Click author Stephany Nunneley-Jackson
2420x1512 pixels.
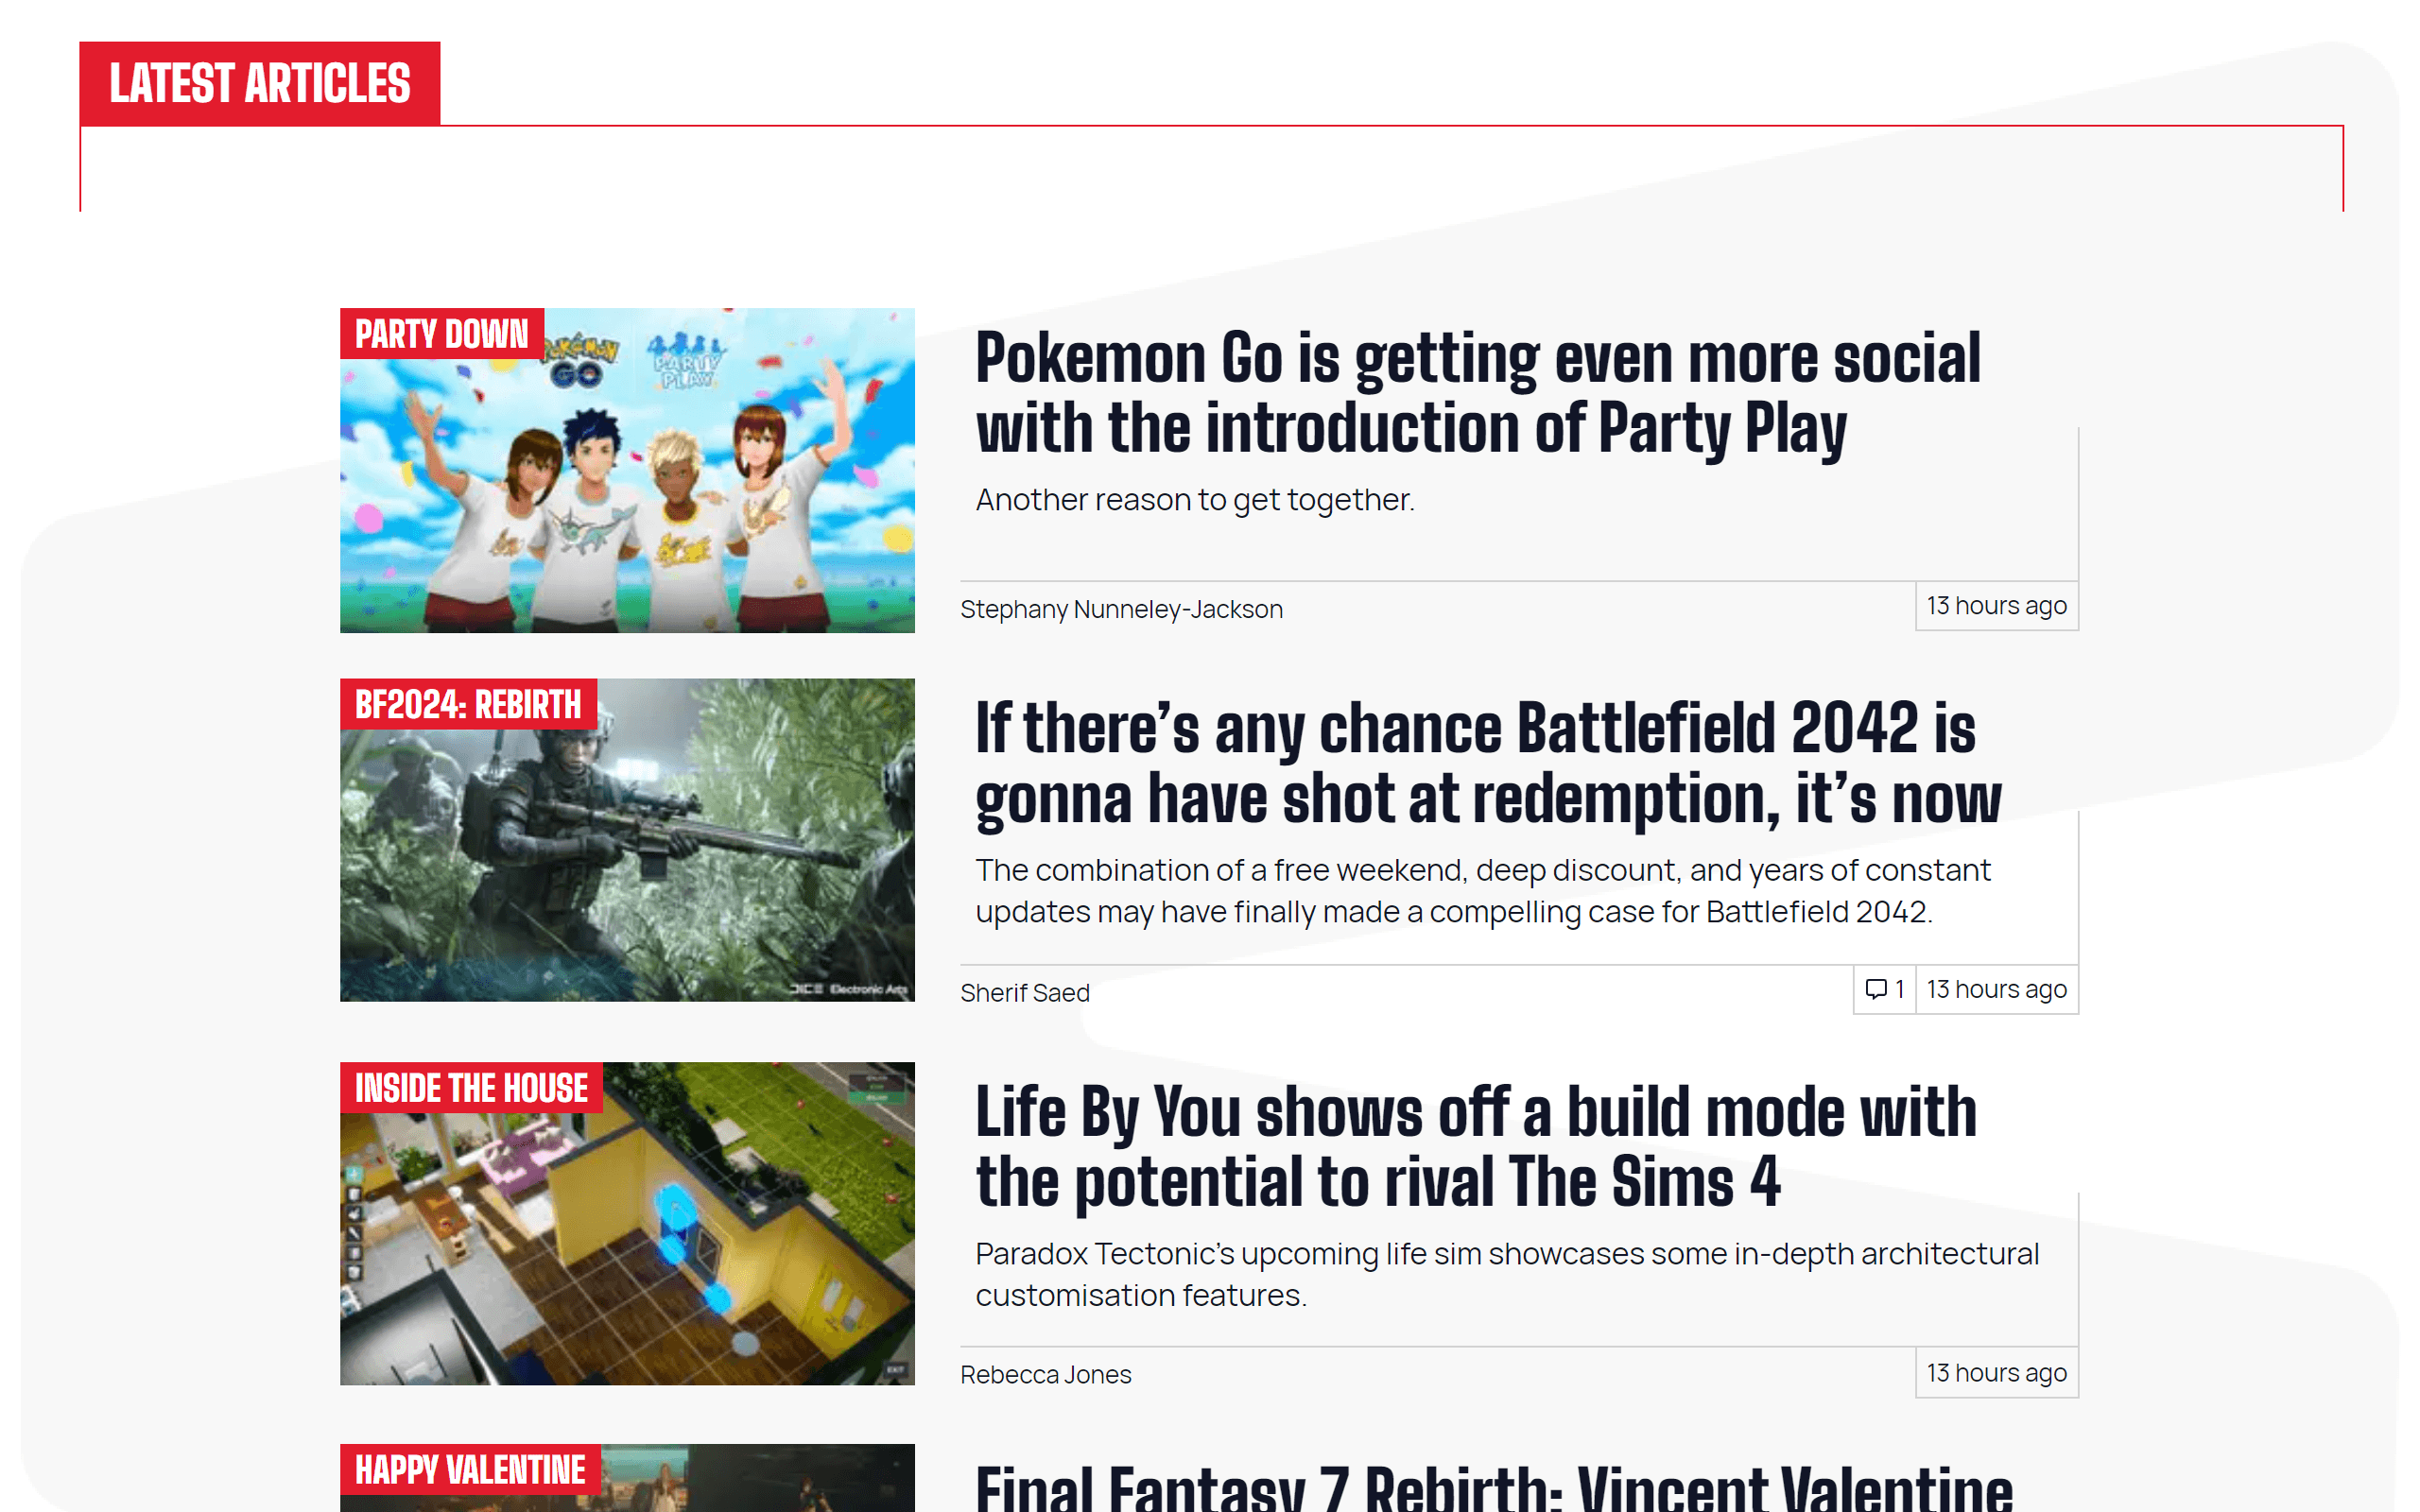1121,608
